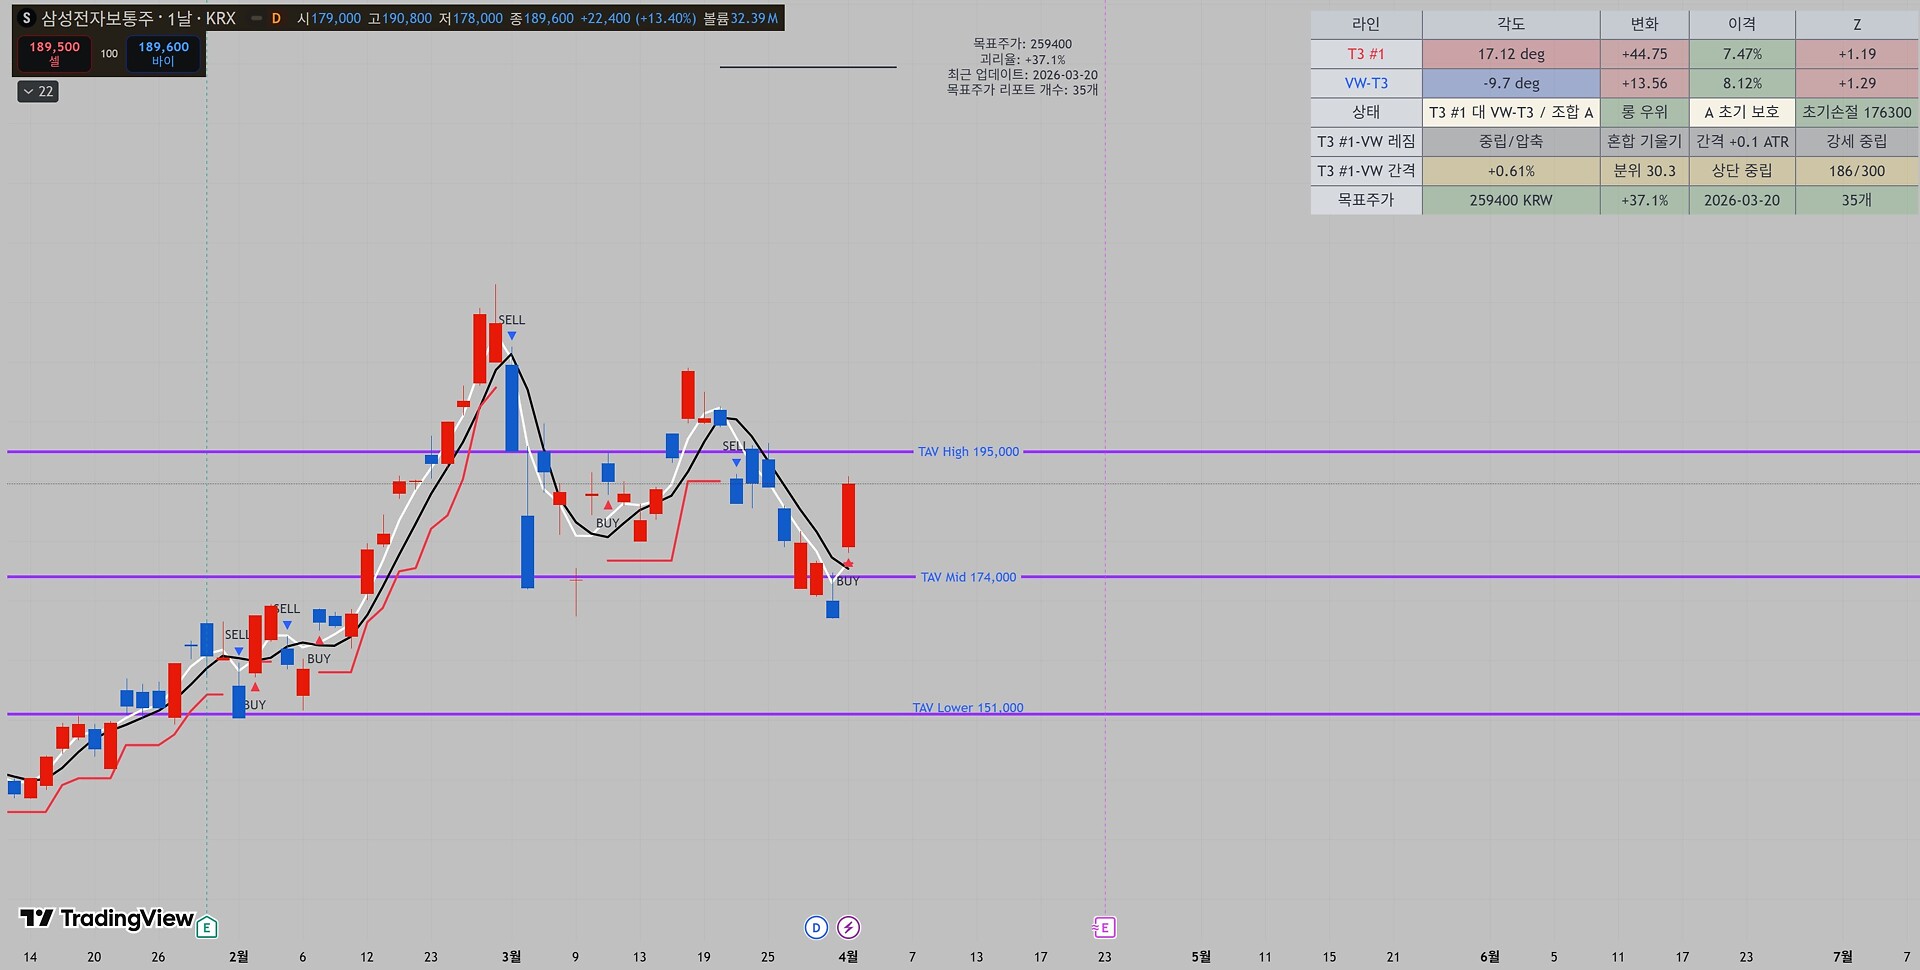Click the T3 #1-VW 레짐 row label
This screenshot has height=970, width=1920.
pos(1366,141)
